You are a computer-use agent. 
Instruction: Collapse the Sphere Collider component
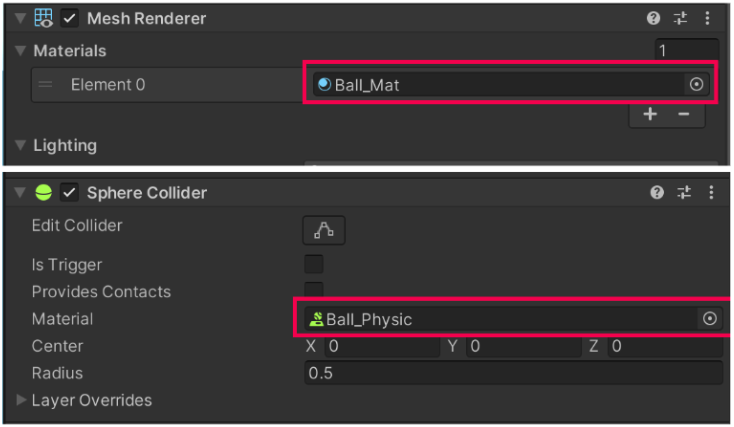pyautogui.click(x=20, y=192)
